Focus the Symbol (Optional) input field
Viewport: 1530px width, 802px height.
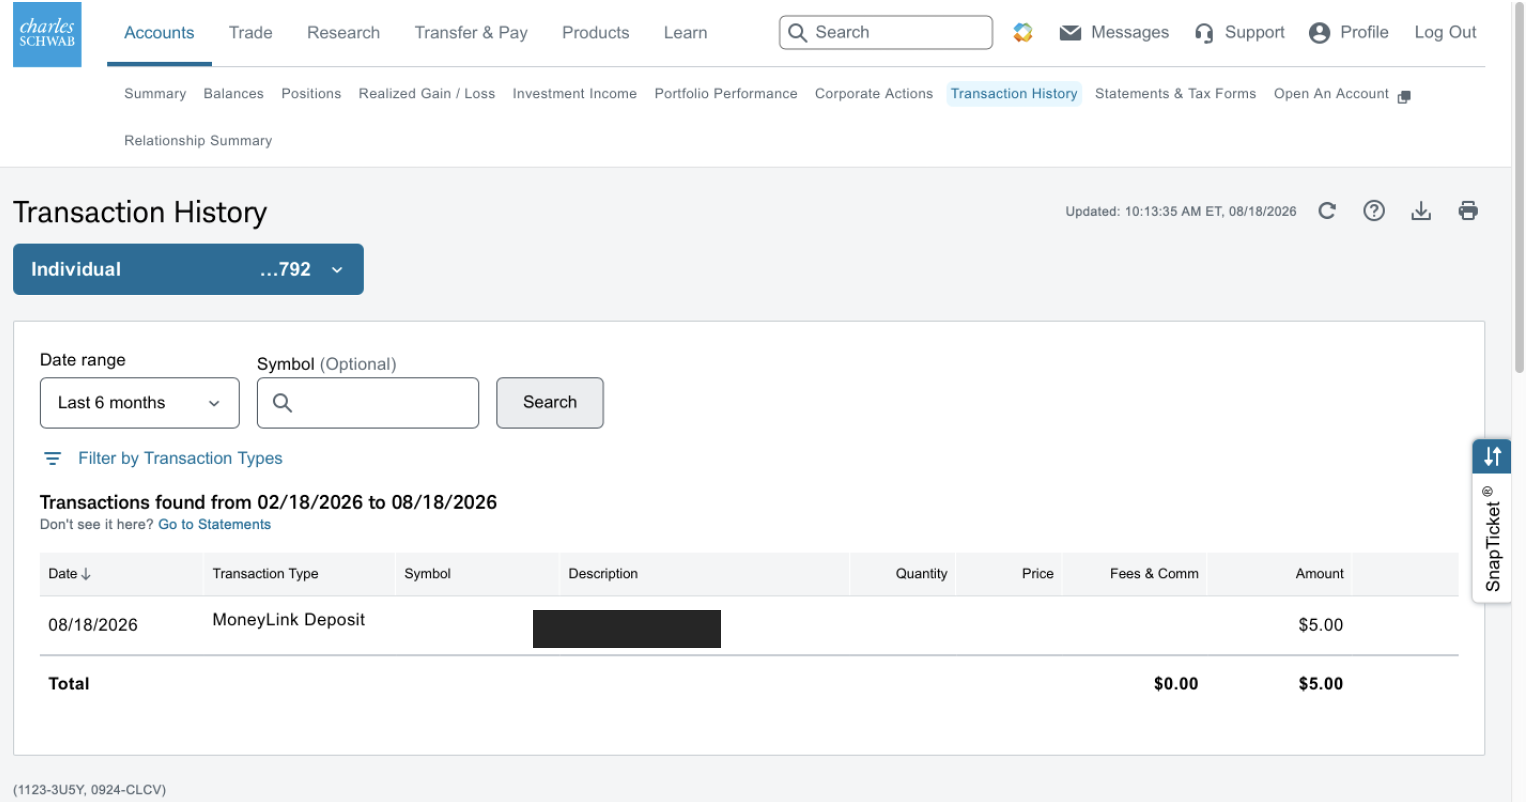tap(368, 403)
